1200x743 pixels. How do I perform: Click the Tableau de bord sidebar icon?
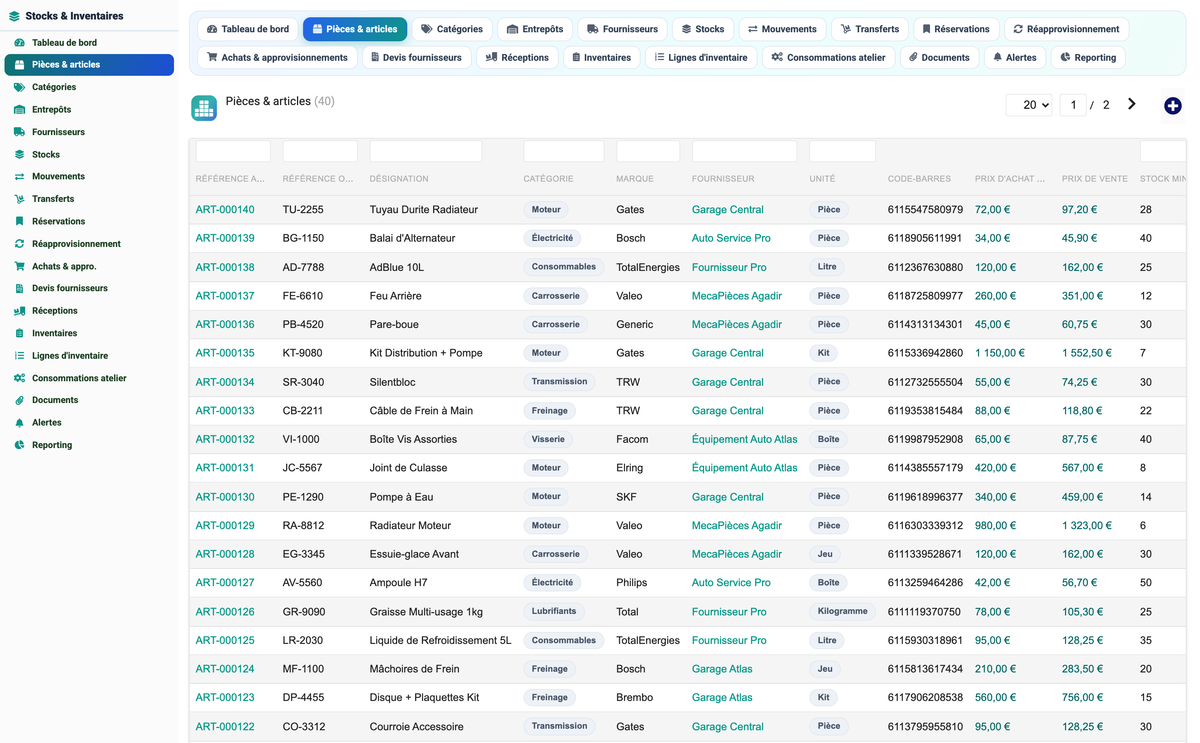point(19,43)
